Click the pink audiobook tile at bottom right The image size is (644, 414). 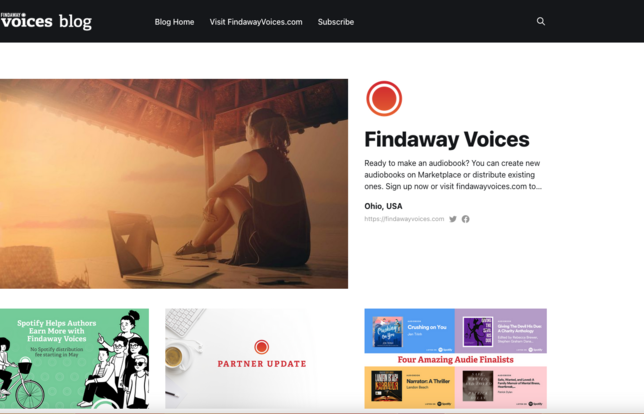(501, 387)
